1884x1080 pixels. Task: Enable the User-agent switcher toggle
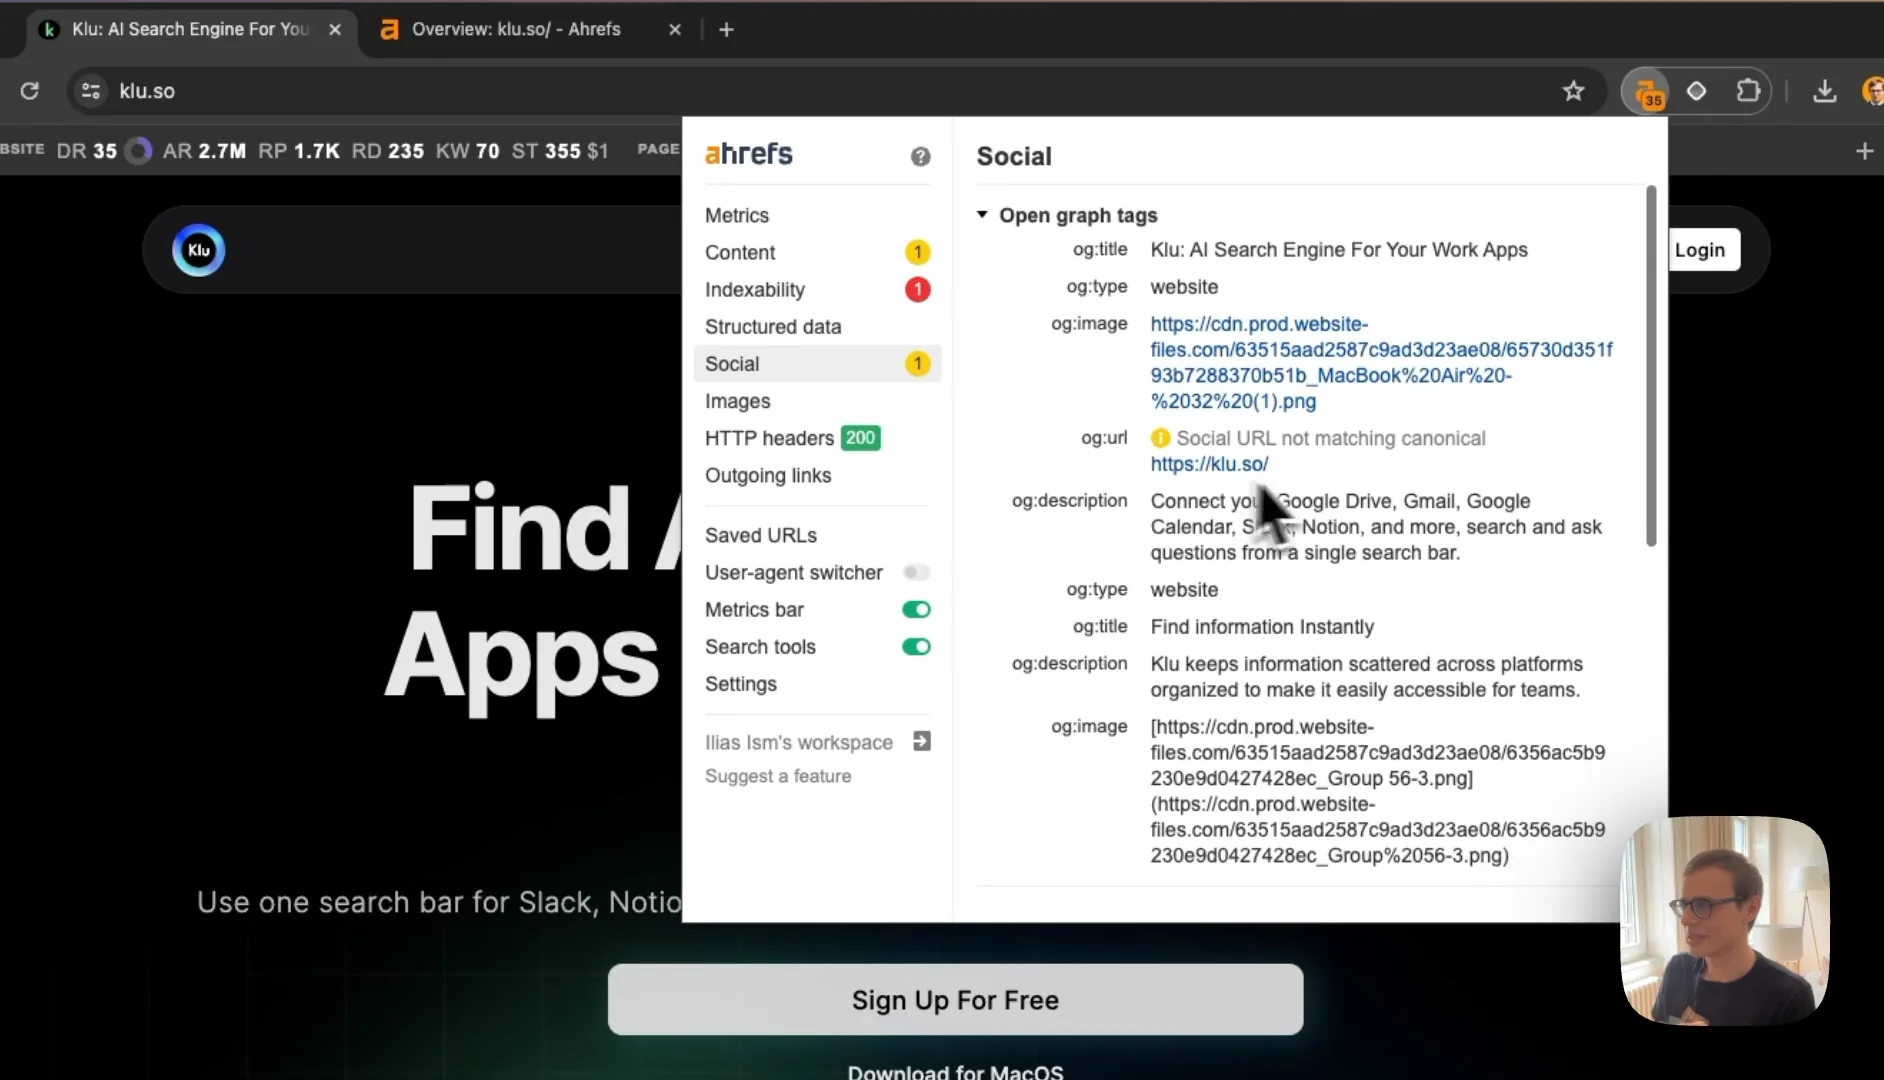pyautogui.click(x=916, y=572)
